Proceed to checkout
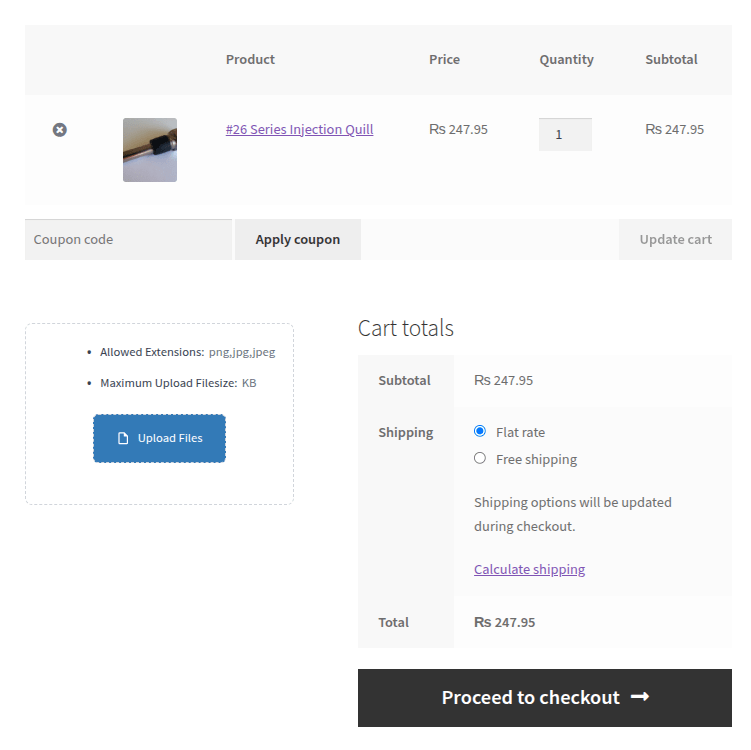This screenshot has width=751, height=750. (x=545, y=698)
